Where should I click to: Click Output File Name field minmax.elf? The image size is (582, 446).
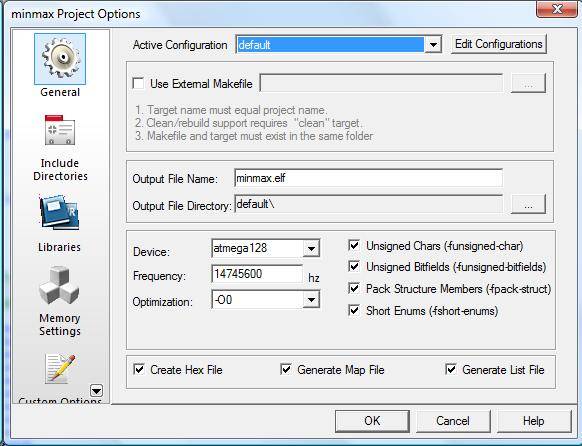[x=369, y=178]
